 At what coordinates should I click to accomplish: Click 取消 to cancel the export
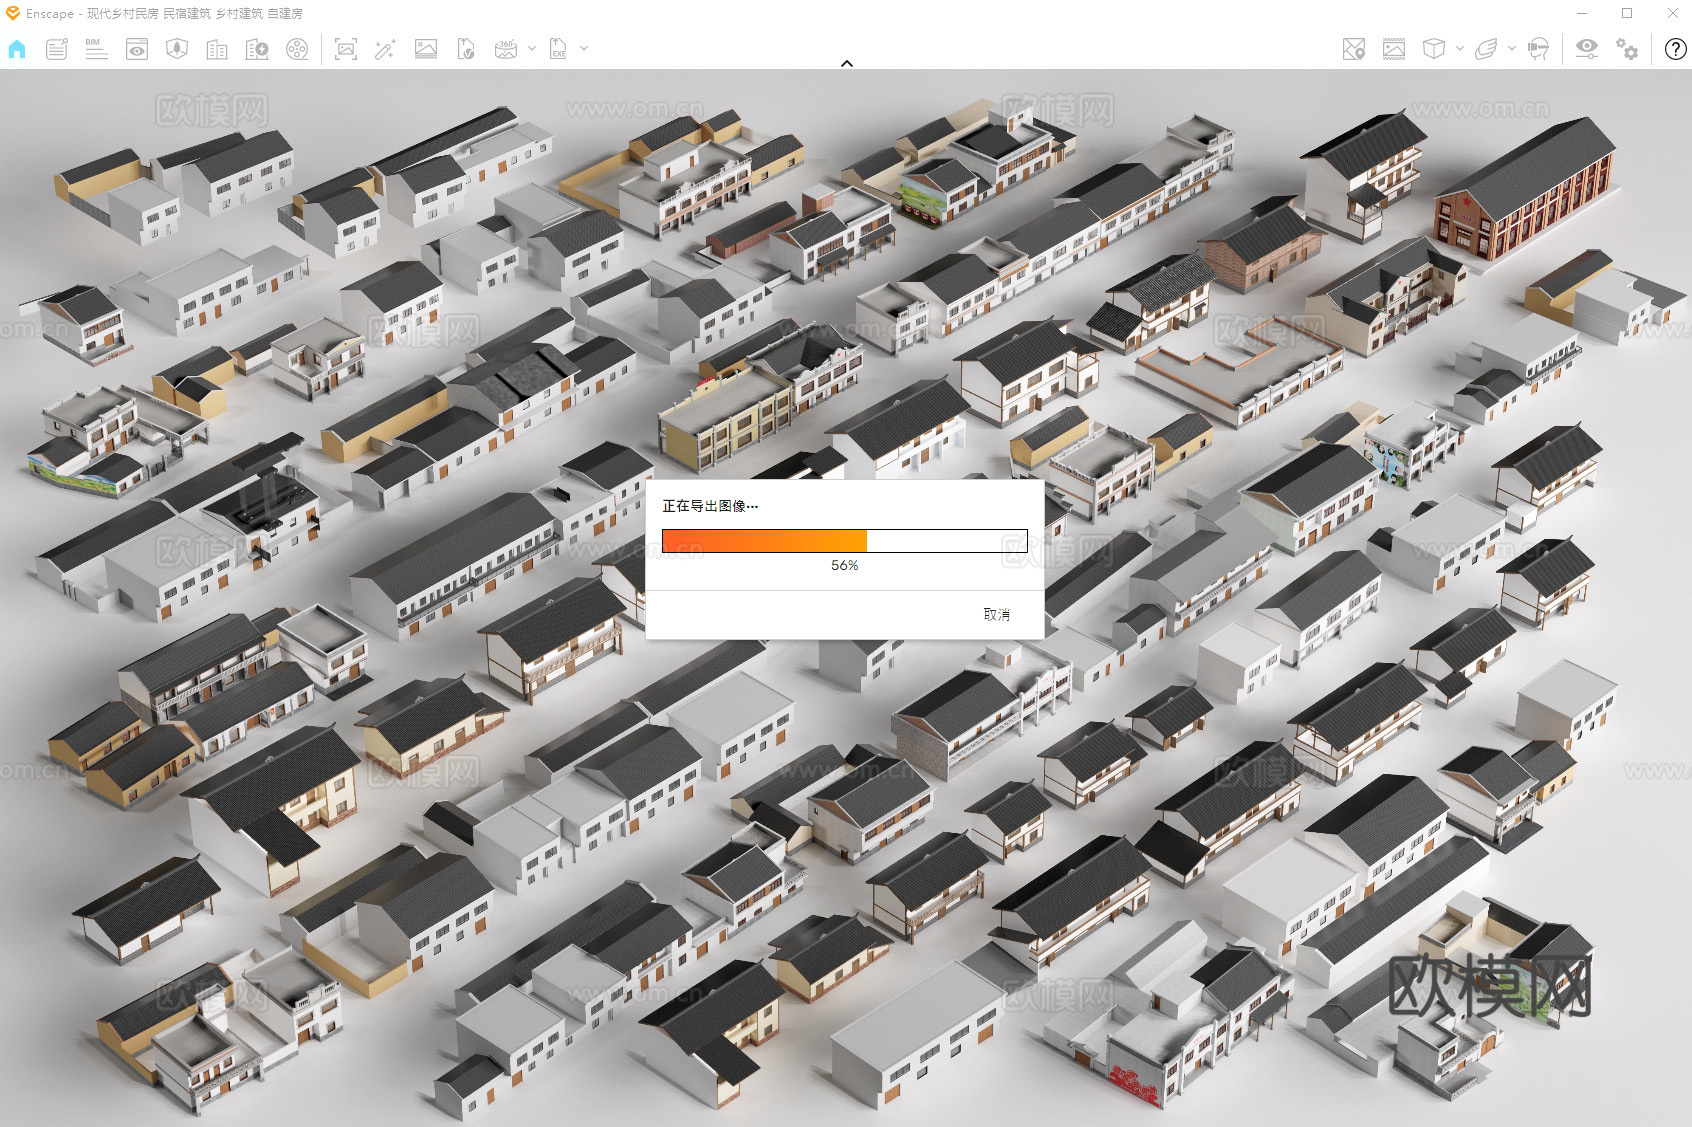click(x=997, y=614)
